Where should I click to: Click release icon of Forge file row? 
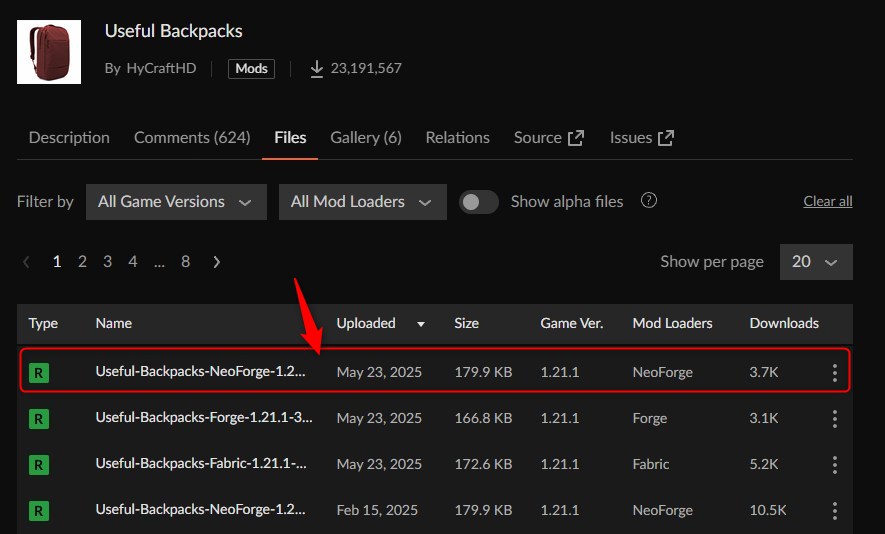coord(39,419)
